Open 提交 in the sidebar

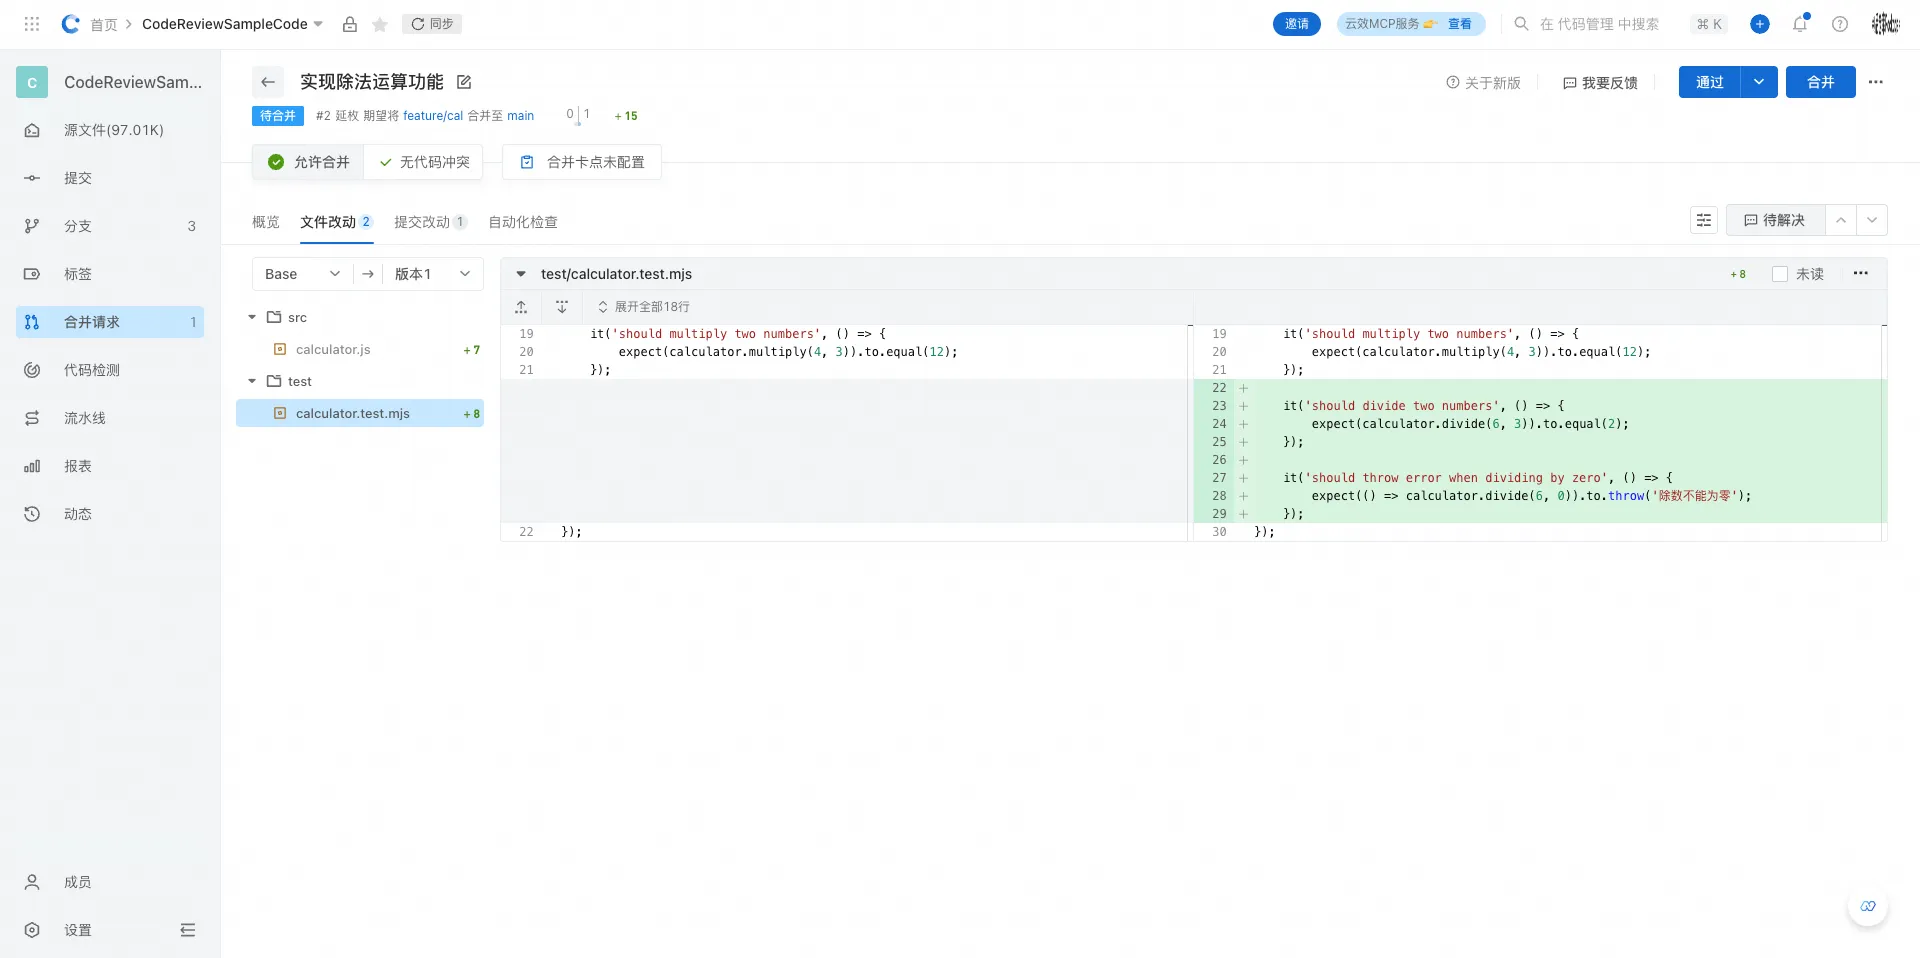tap(110, 178)
